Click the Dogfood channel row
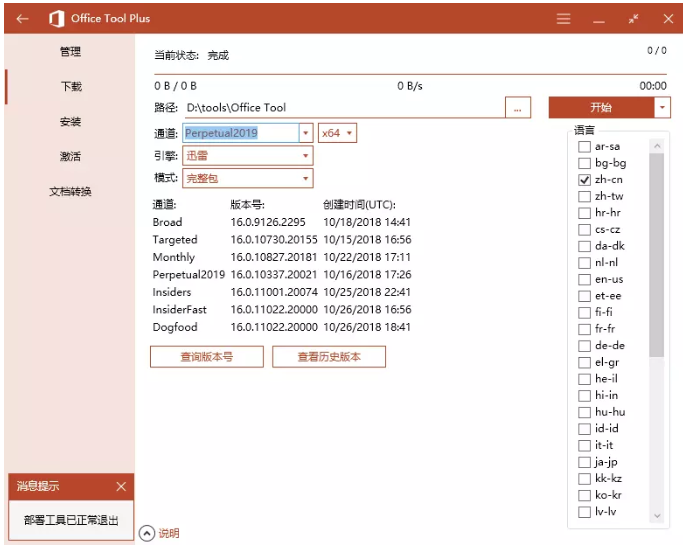Screen dimensions: 683x547 (282, 327)
